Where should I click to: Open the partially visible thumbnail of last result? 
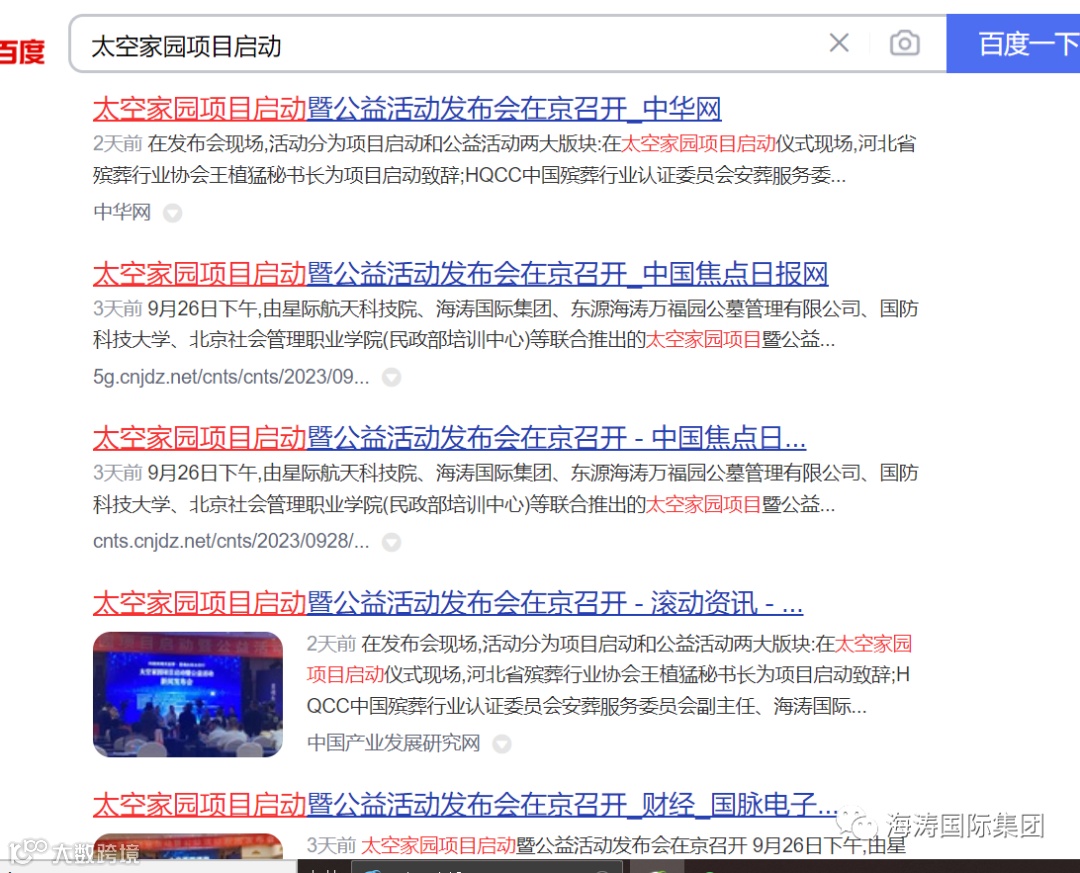pos(188,845)
